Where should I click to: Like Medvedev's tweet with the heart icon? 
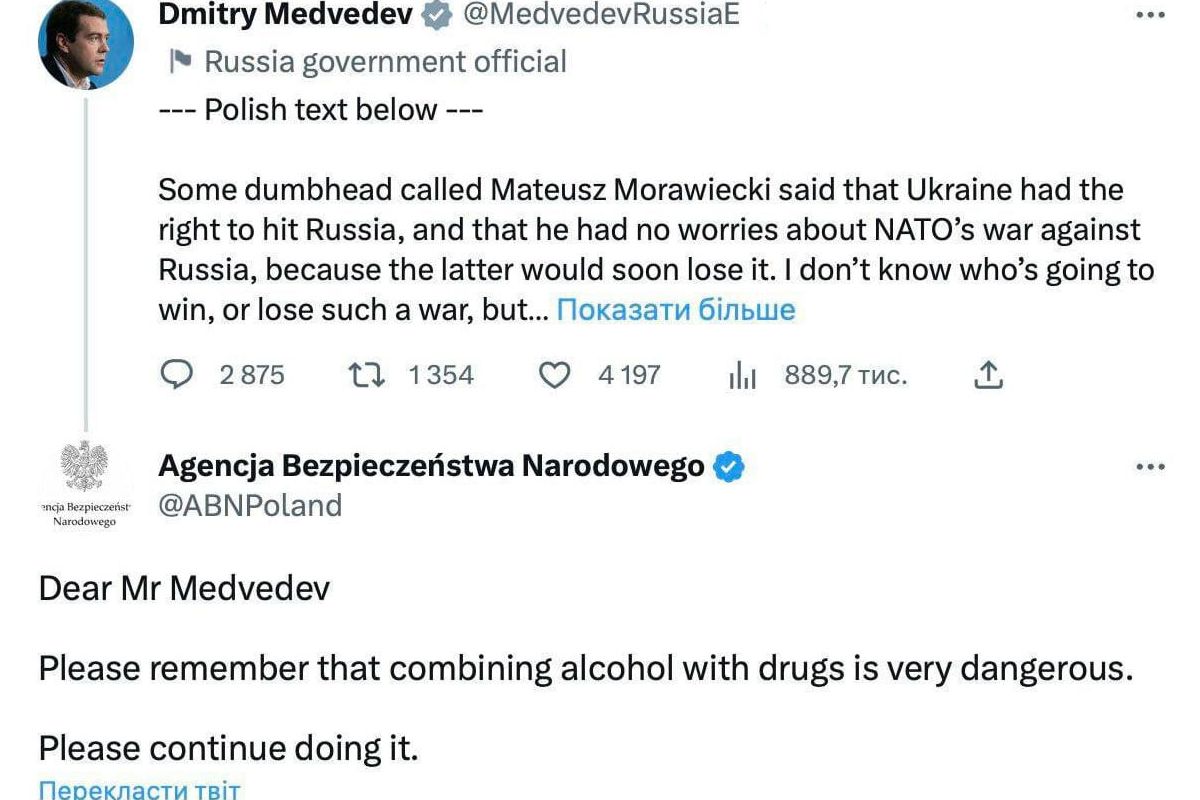point(554,375)
